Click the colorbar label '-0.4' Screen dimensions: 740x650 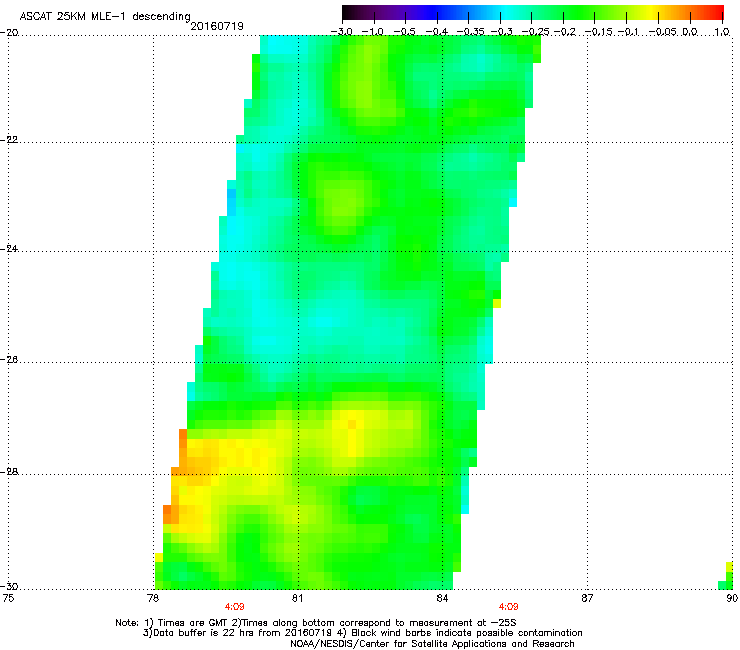tap(437, 32)
